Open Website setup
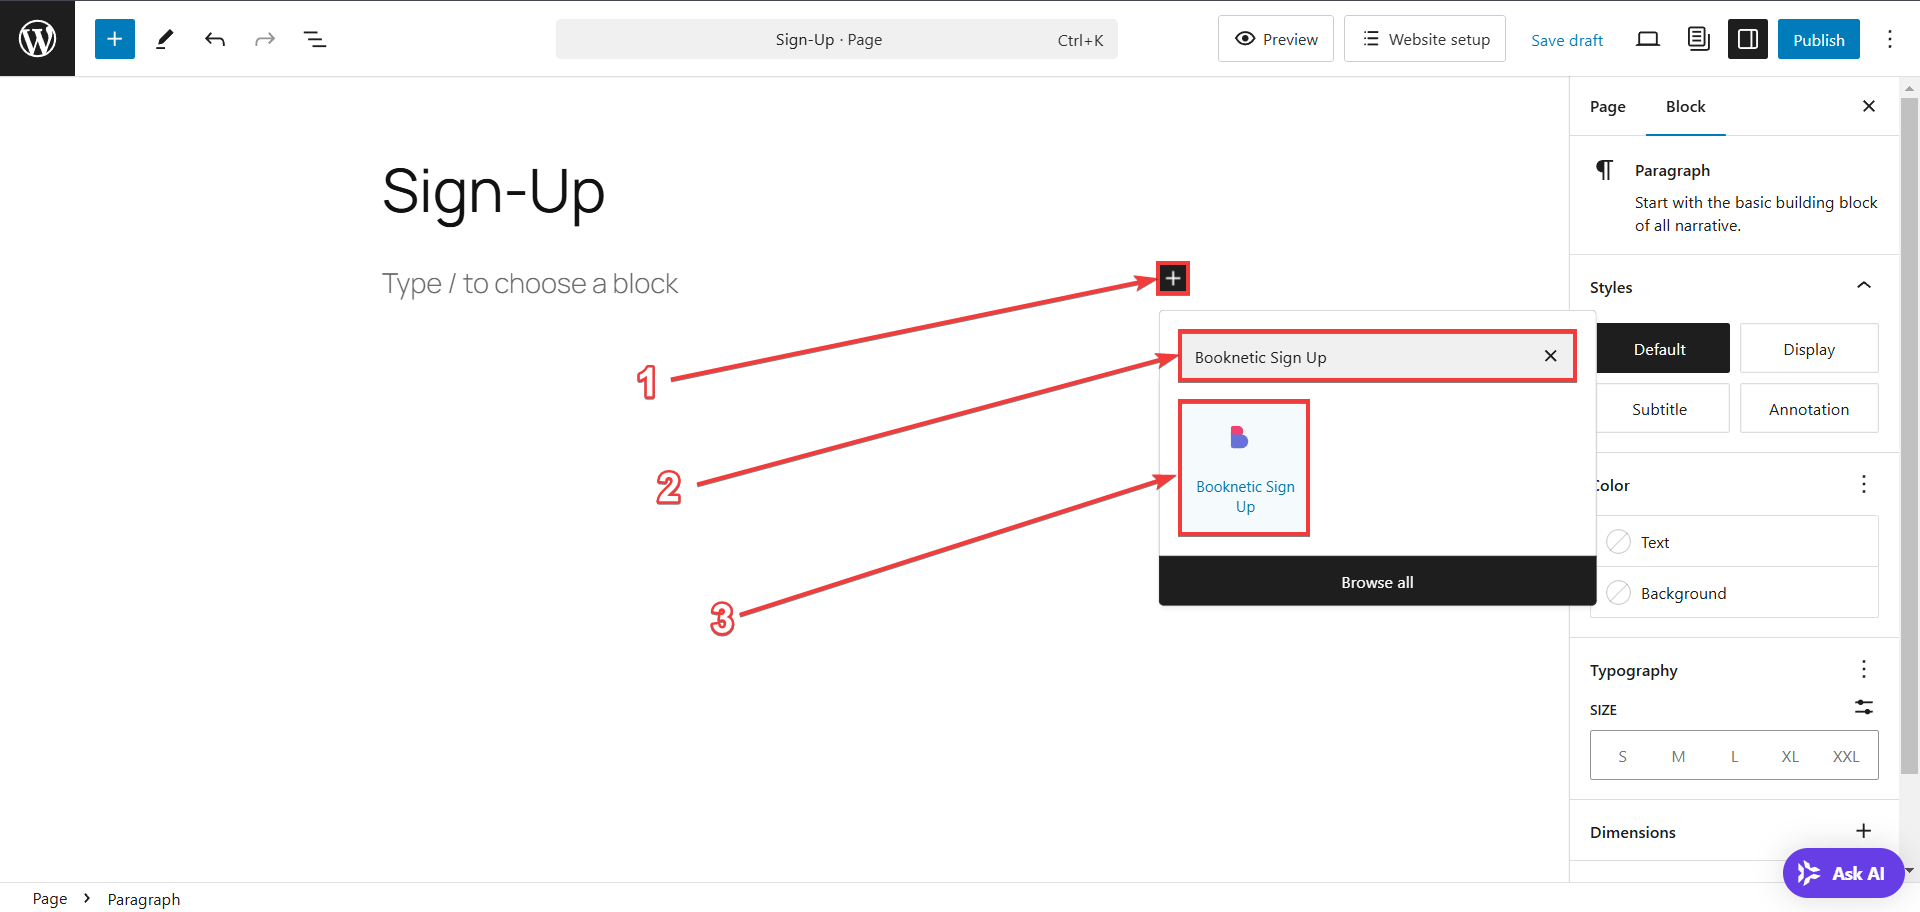This screenshot has height=912, width=1920. pos(1425,39)
